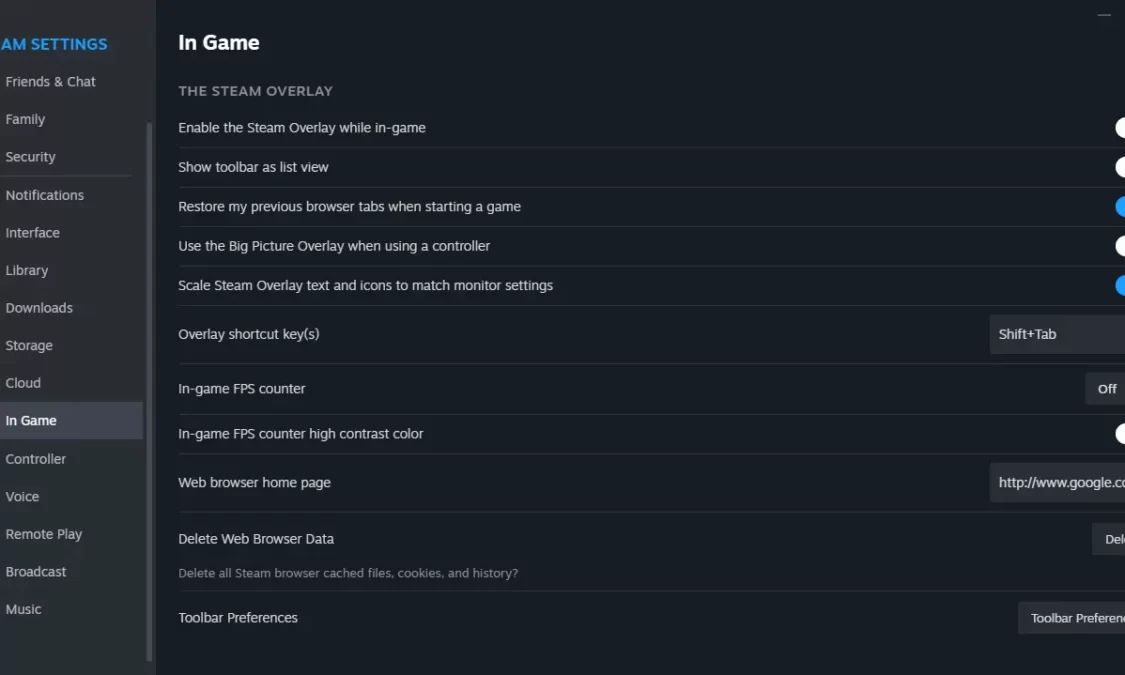Click the Delete Web Browser Data button
The width and height of the screenshot is (1125, 675).
click(1108, 539)
